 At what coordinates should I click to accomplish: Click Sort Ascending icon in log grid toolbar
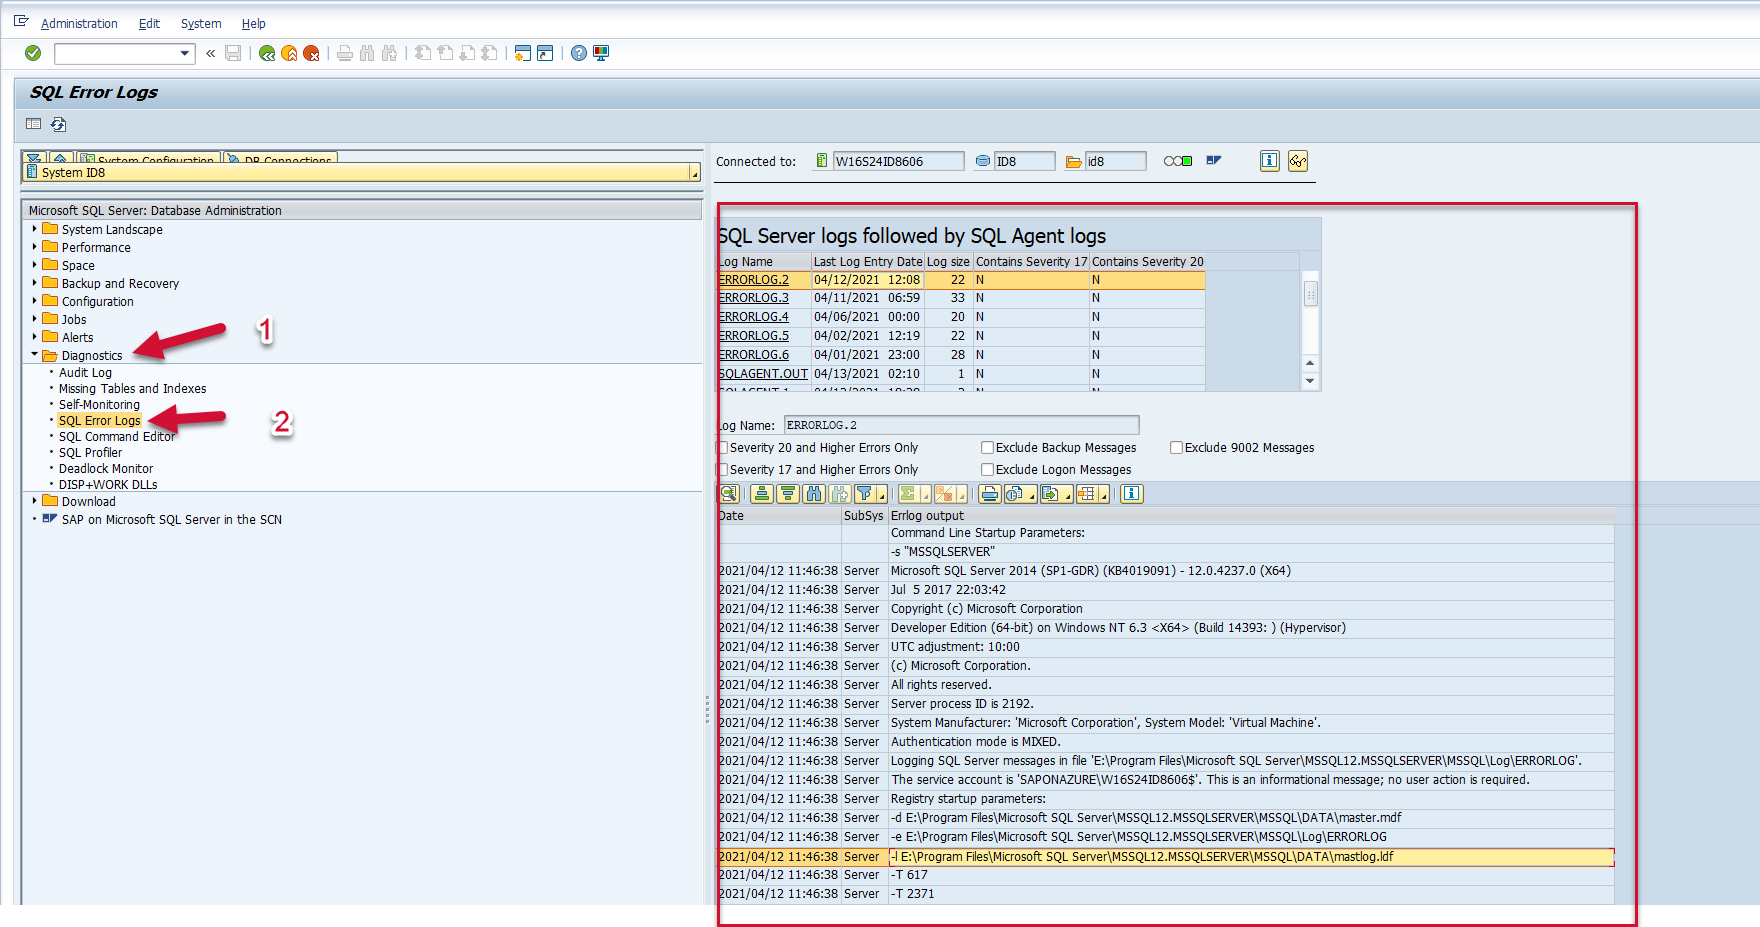pos(762,494)
